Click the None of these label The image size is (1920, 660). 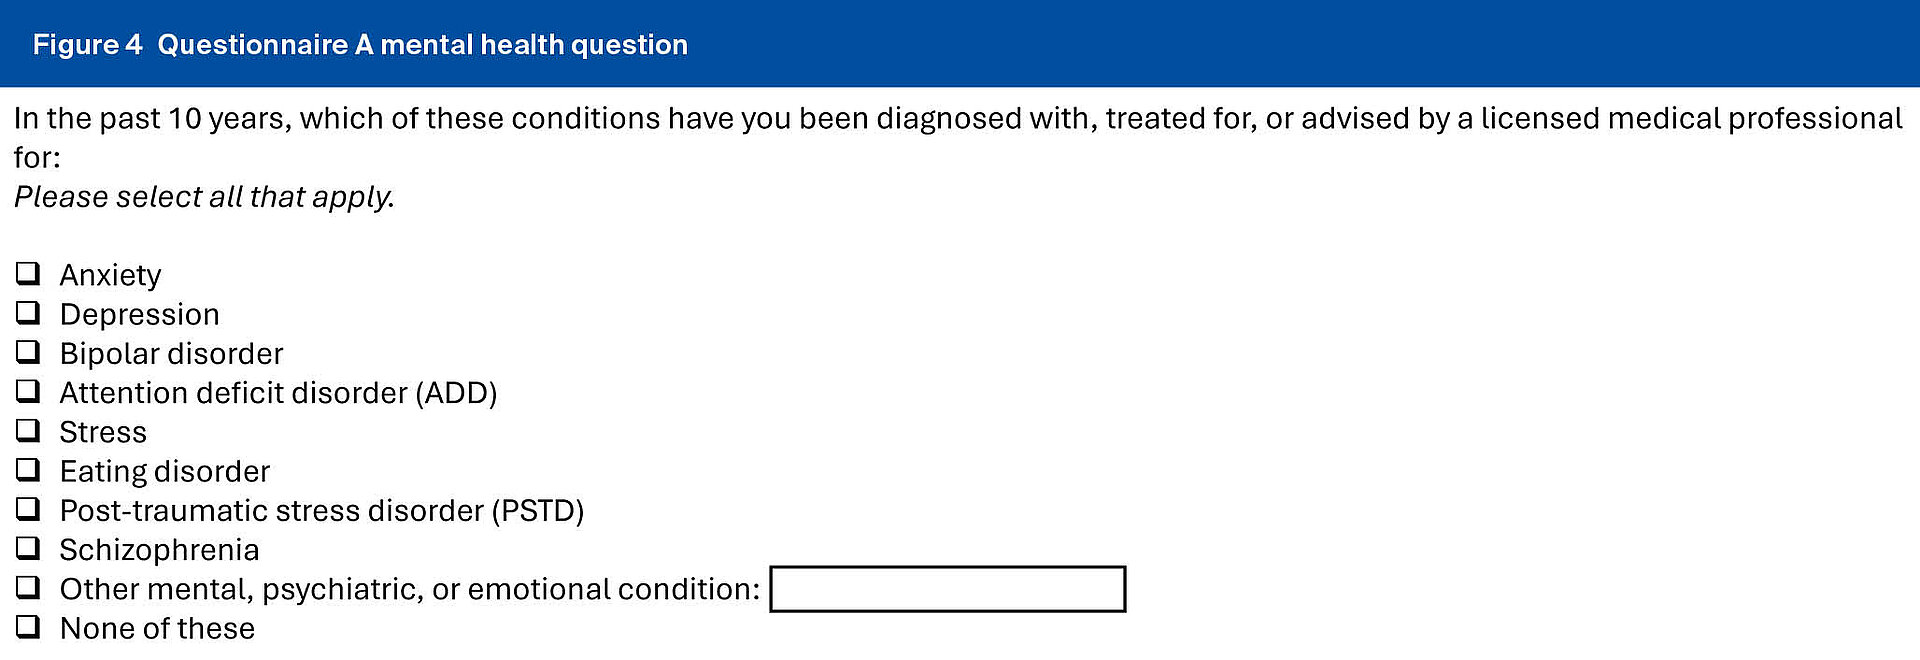click(x=157, y=628)
